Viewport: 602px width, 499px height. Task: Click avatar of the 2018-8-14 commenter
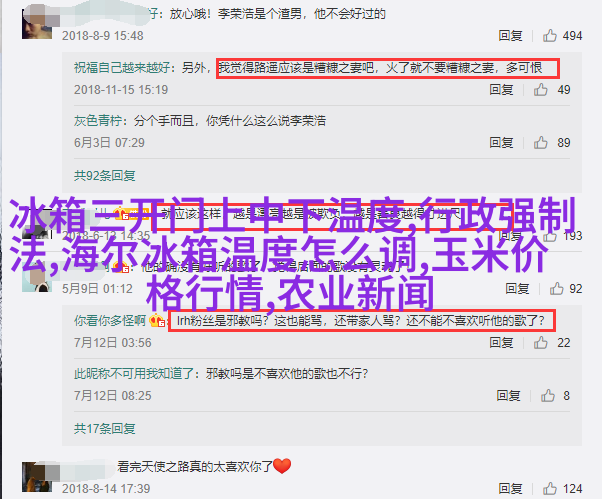[36, 477]
